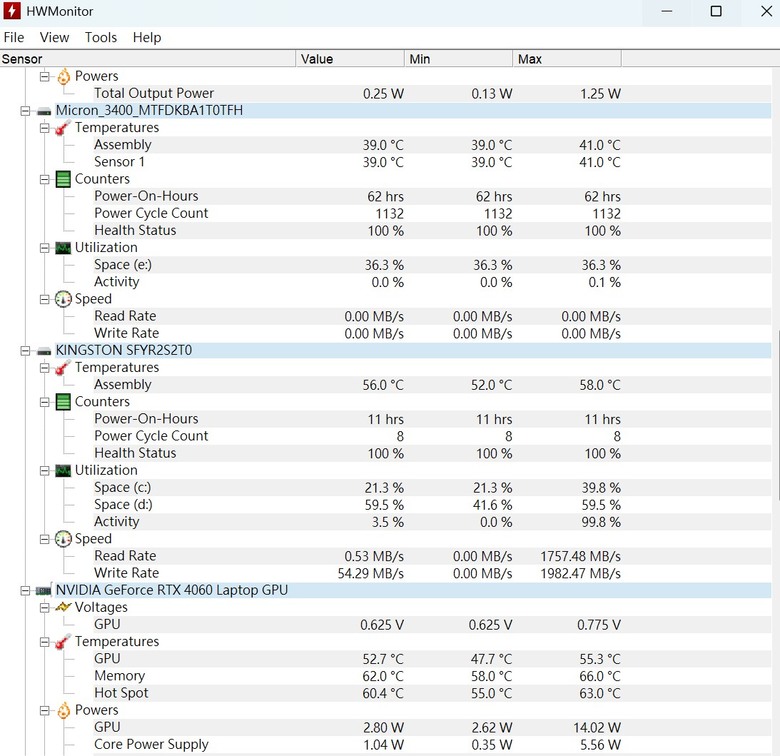
Task: Click the drive icon beside KINGSTON SFYR2S2T0
Action: 44,351
